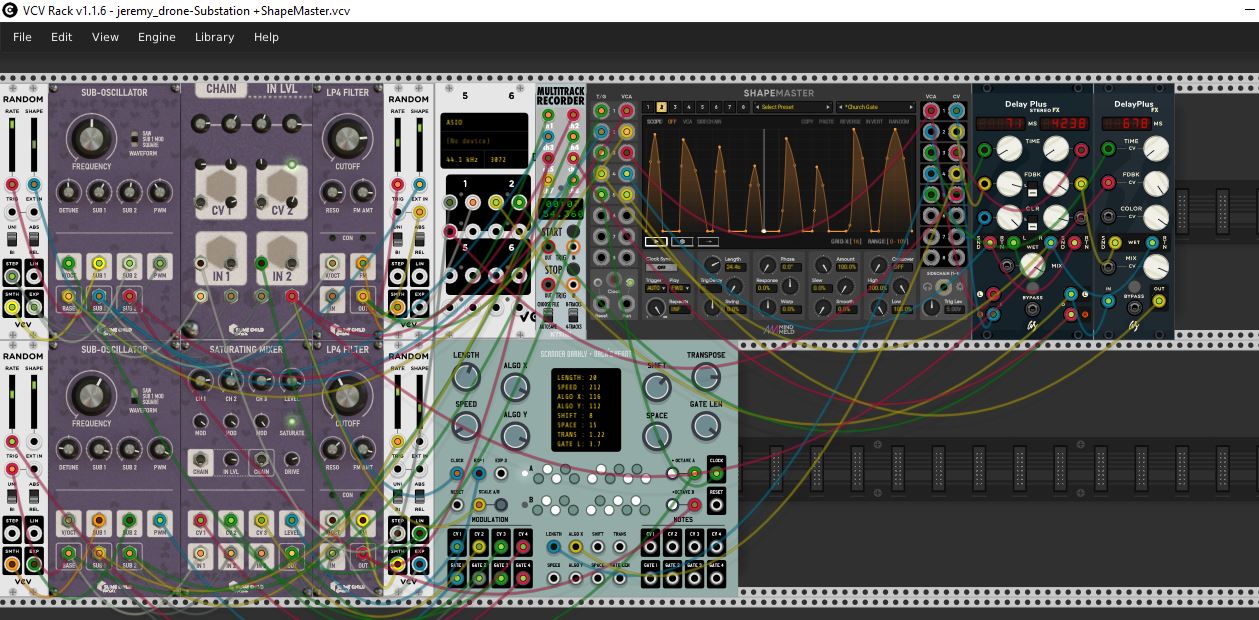Click the headphones icon in ShapeMaster sidechain section

pos(925,287)
